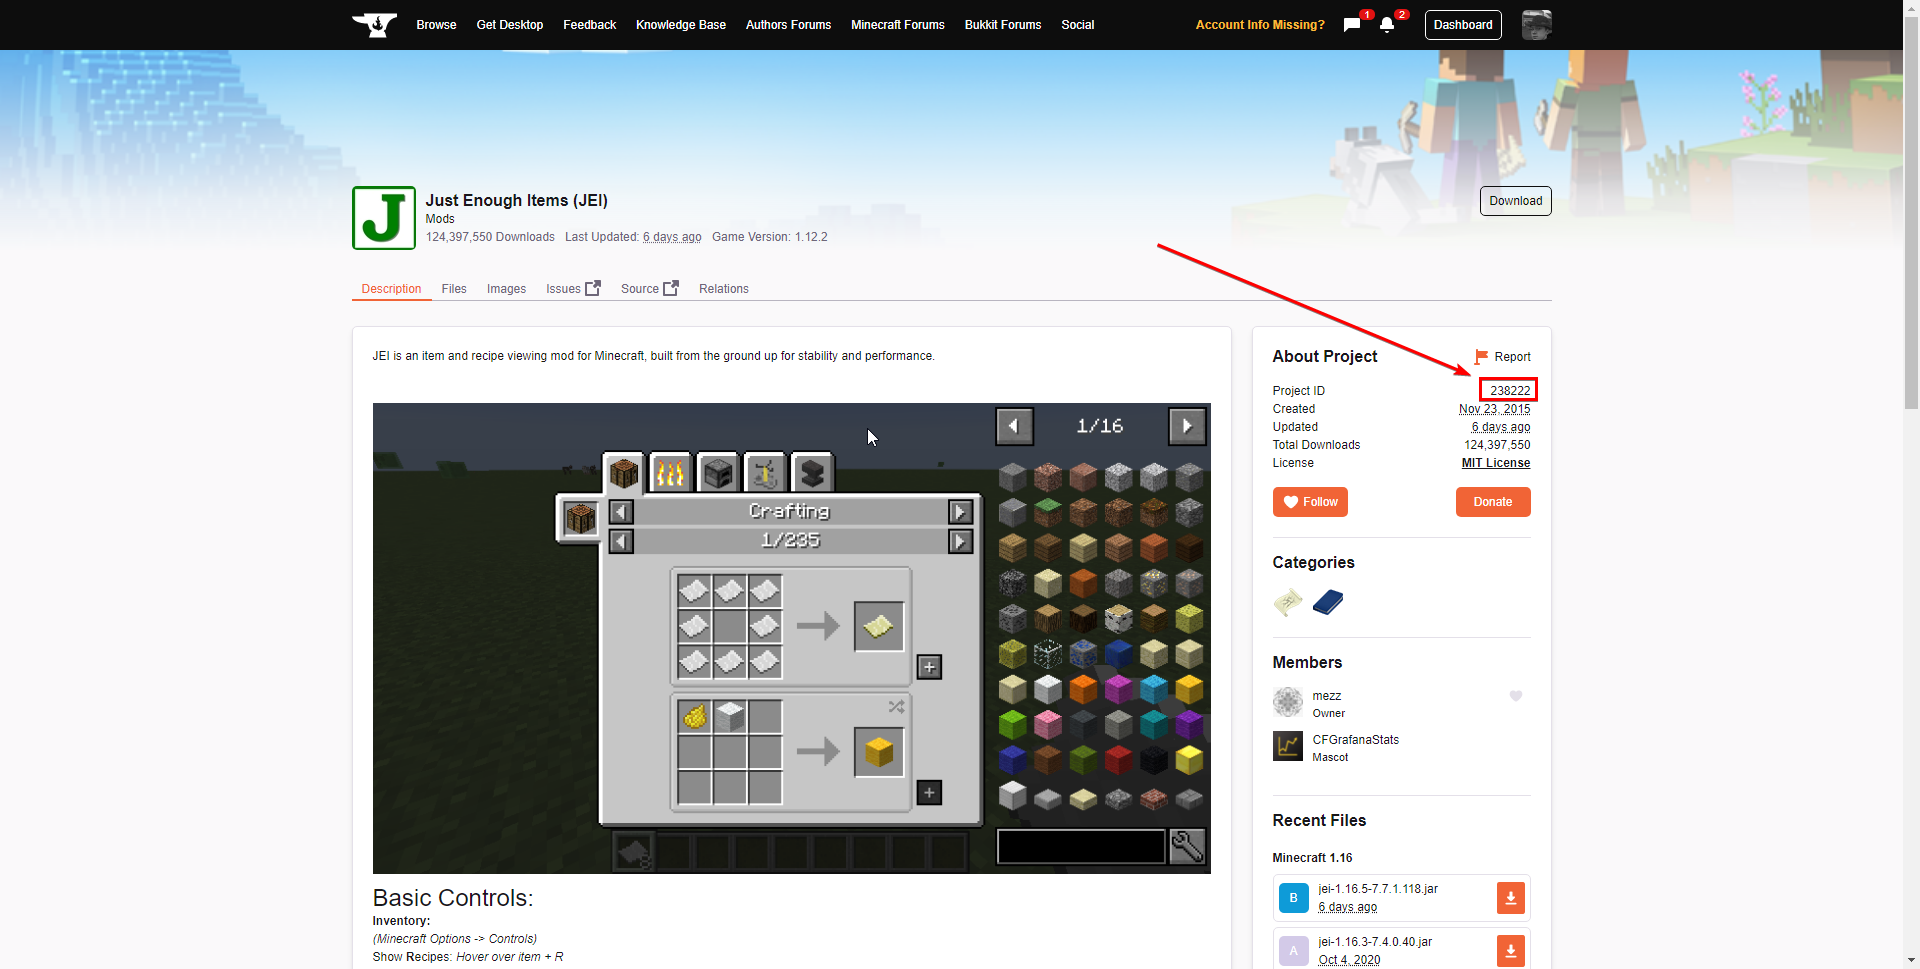Select the brewing stand tab
1920x969 pixels.
click(x=765, y=472)
